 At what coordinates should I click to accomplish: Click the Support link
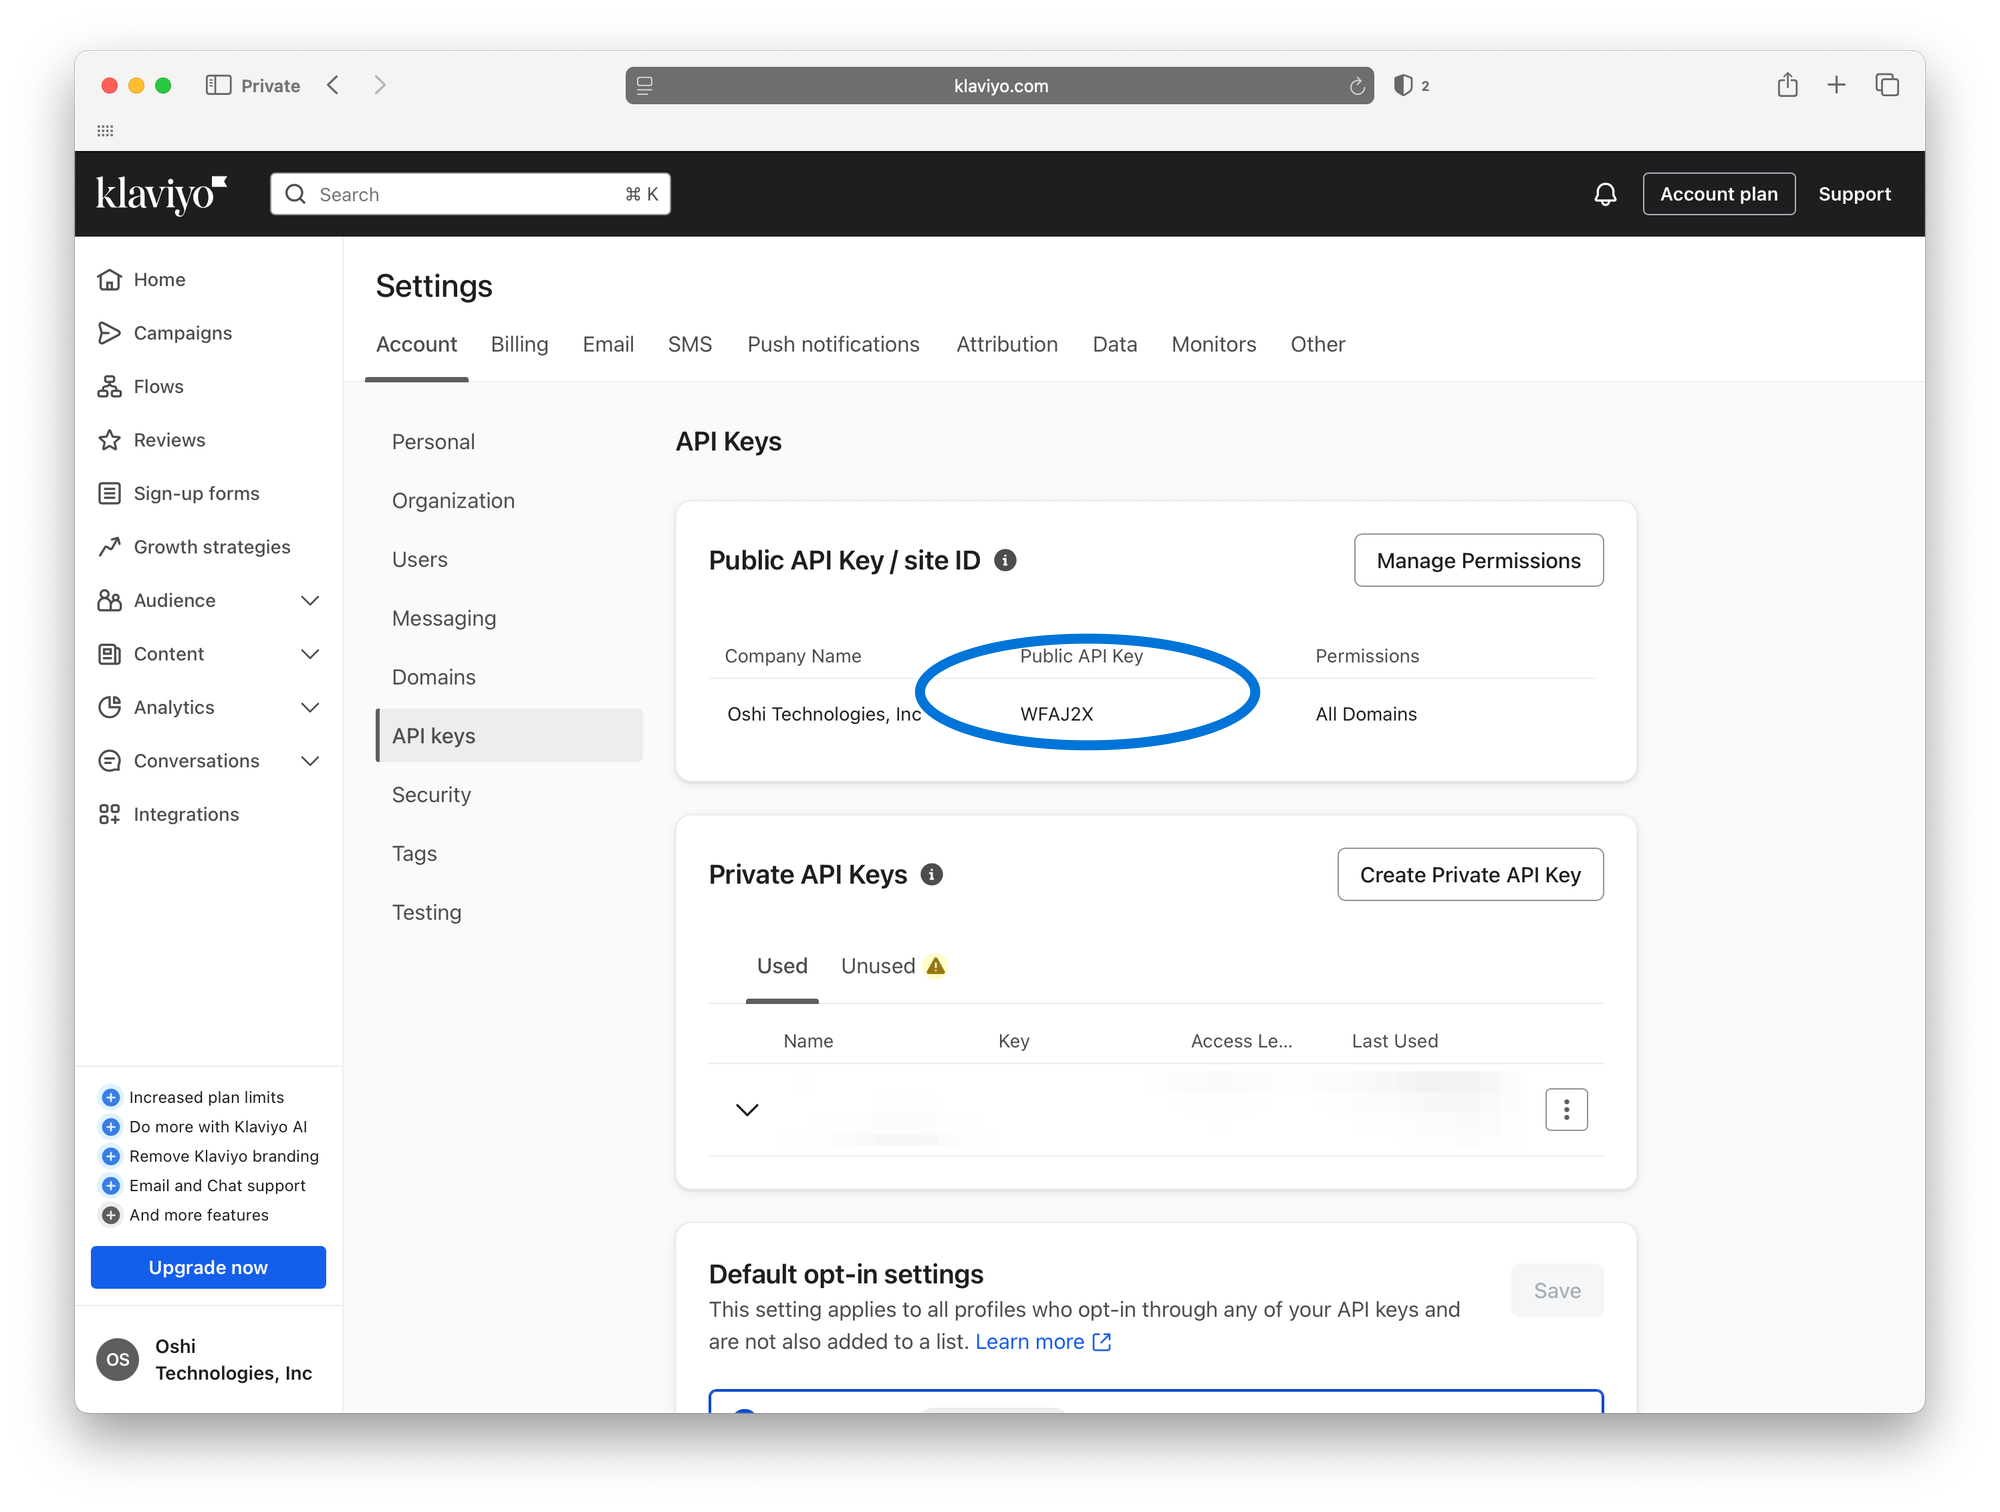[1854, 194]
